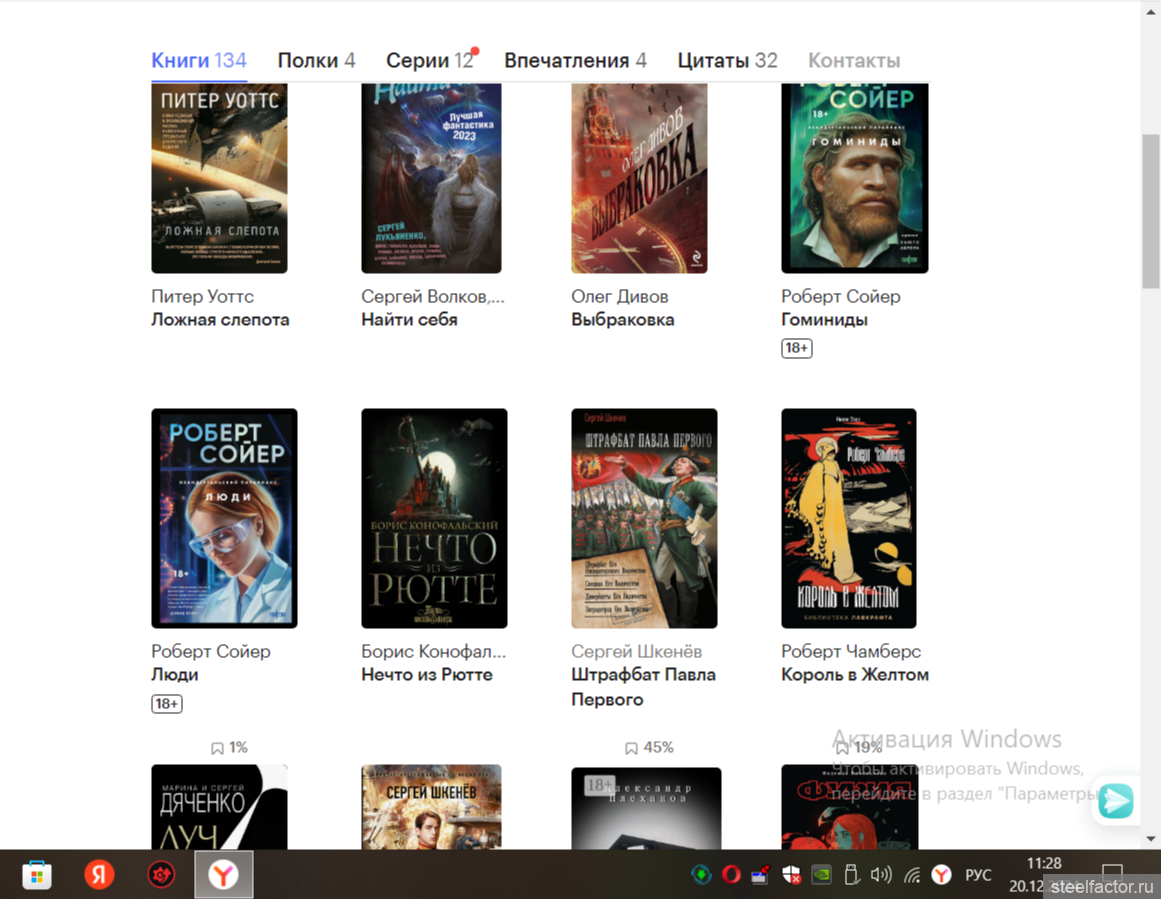
Task: Open the Контакты tab
Action: click(x=854, y=61)
